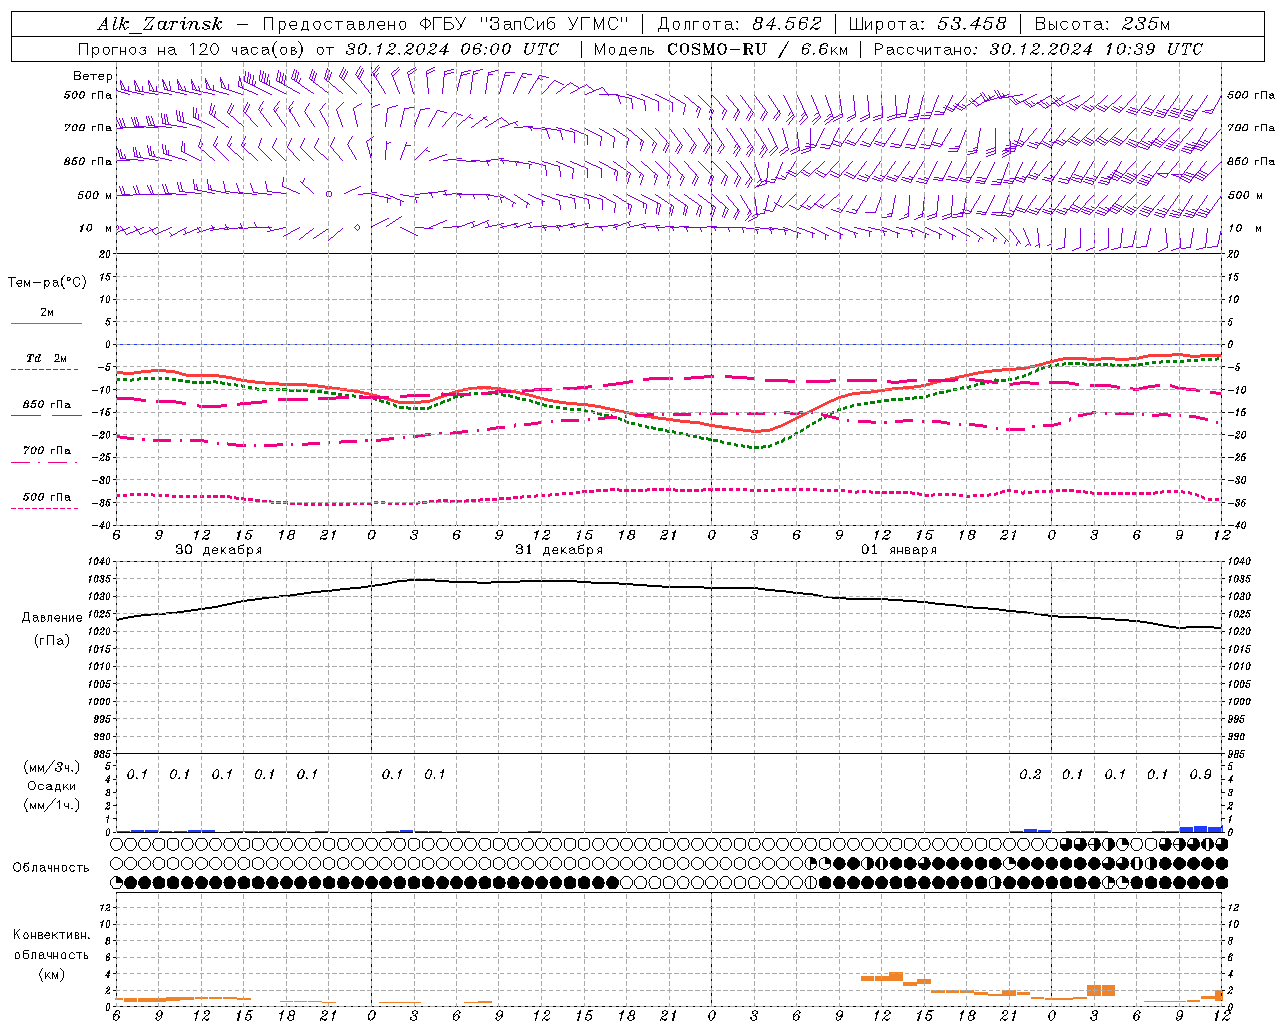Click the 01 января date label

tap(899, 550)
